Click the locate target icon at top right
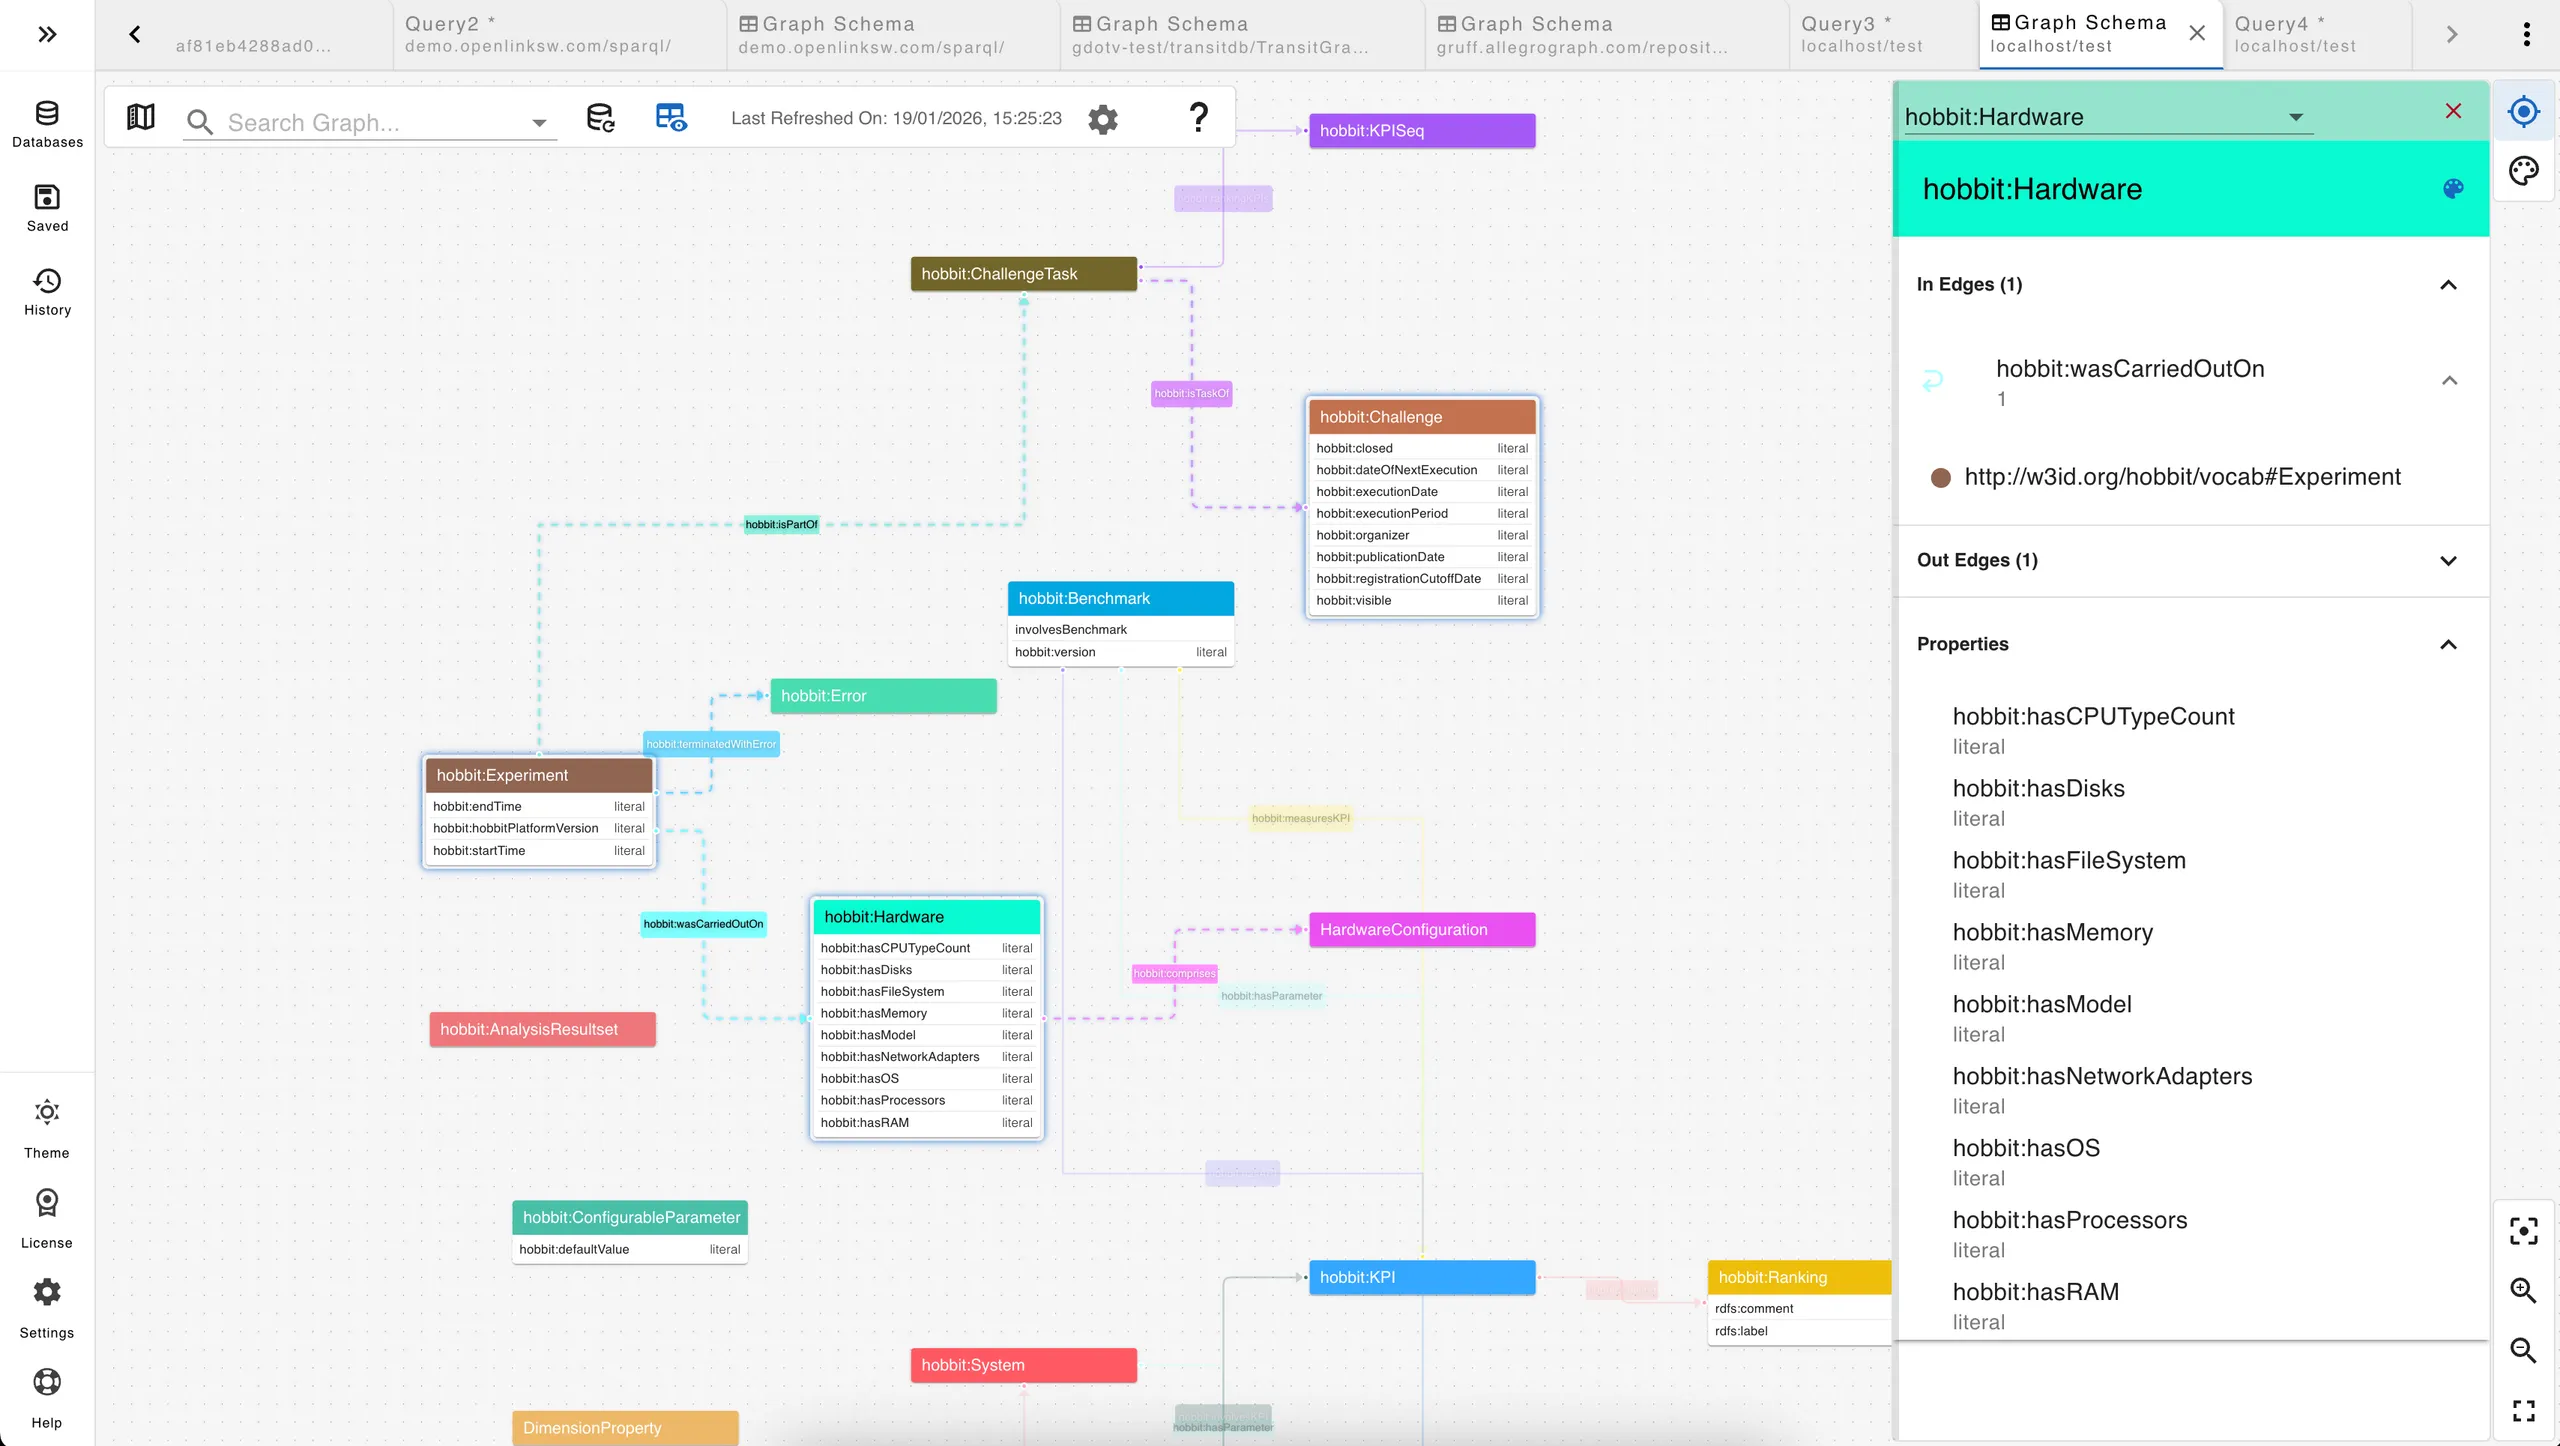Screen dimensions: 2560x1446 point(2524,111)
